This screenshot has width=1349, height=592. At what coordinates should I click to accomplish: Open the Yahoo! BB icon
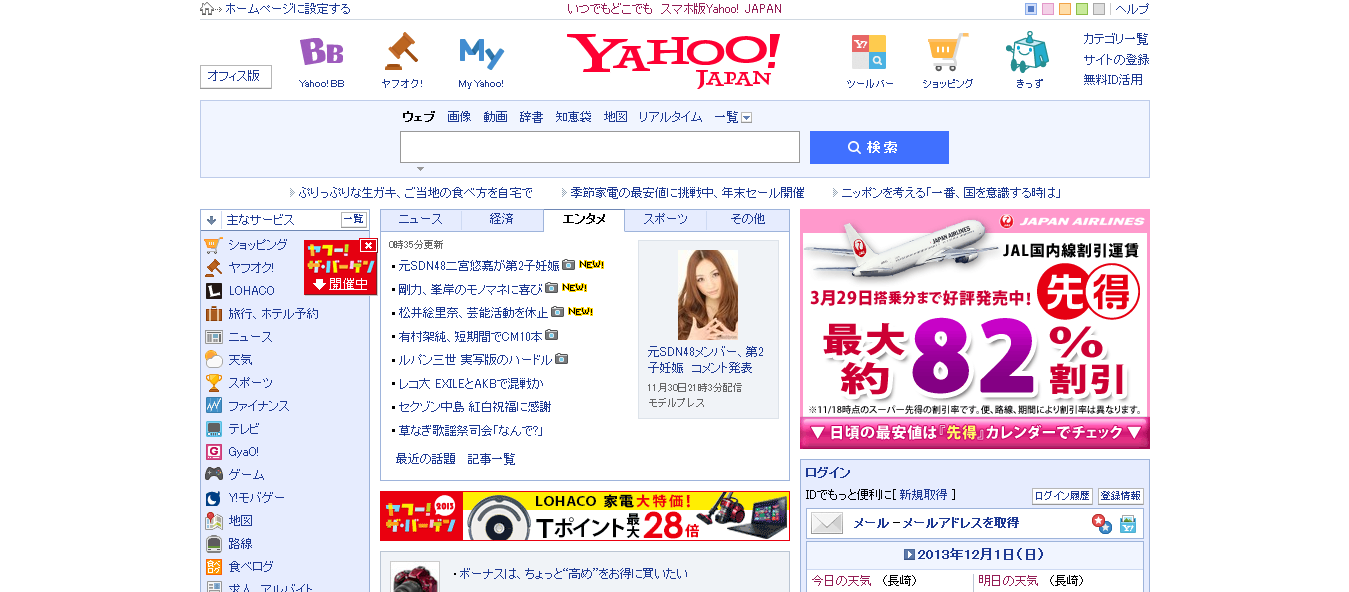point(321,52)
